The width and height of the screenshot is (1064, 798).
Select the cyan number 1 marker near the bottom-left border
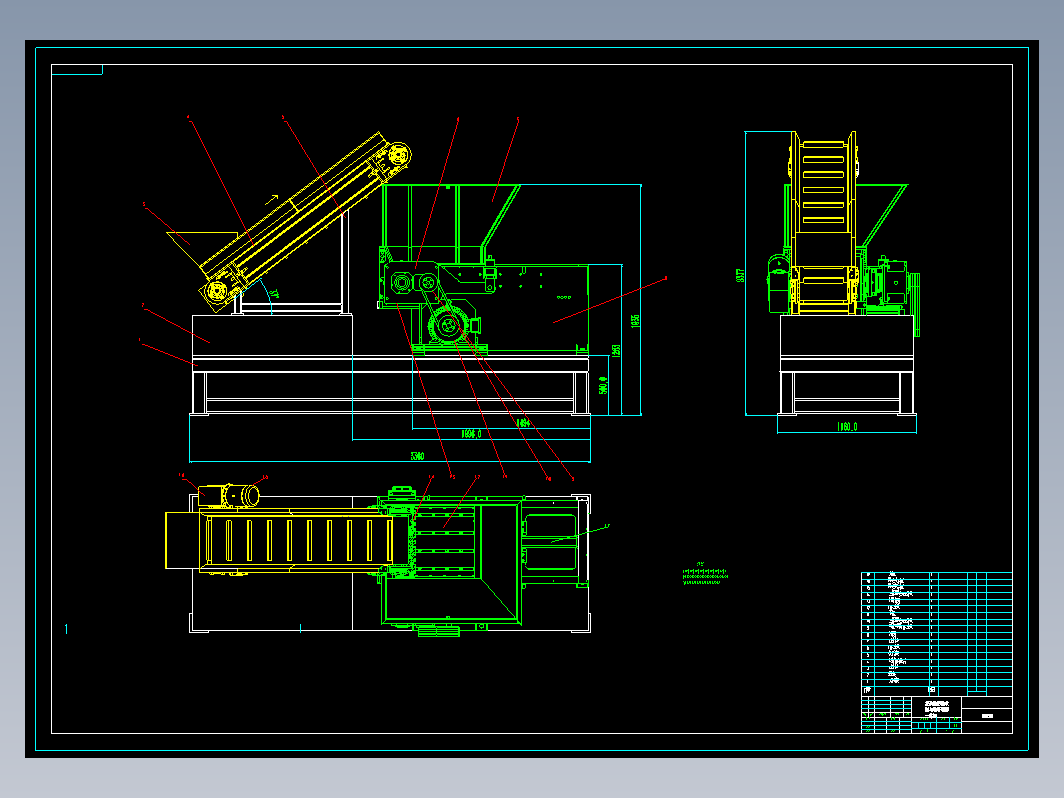66,629
